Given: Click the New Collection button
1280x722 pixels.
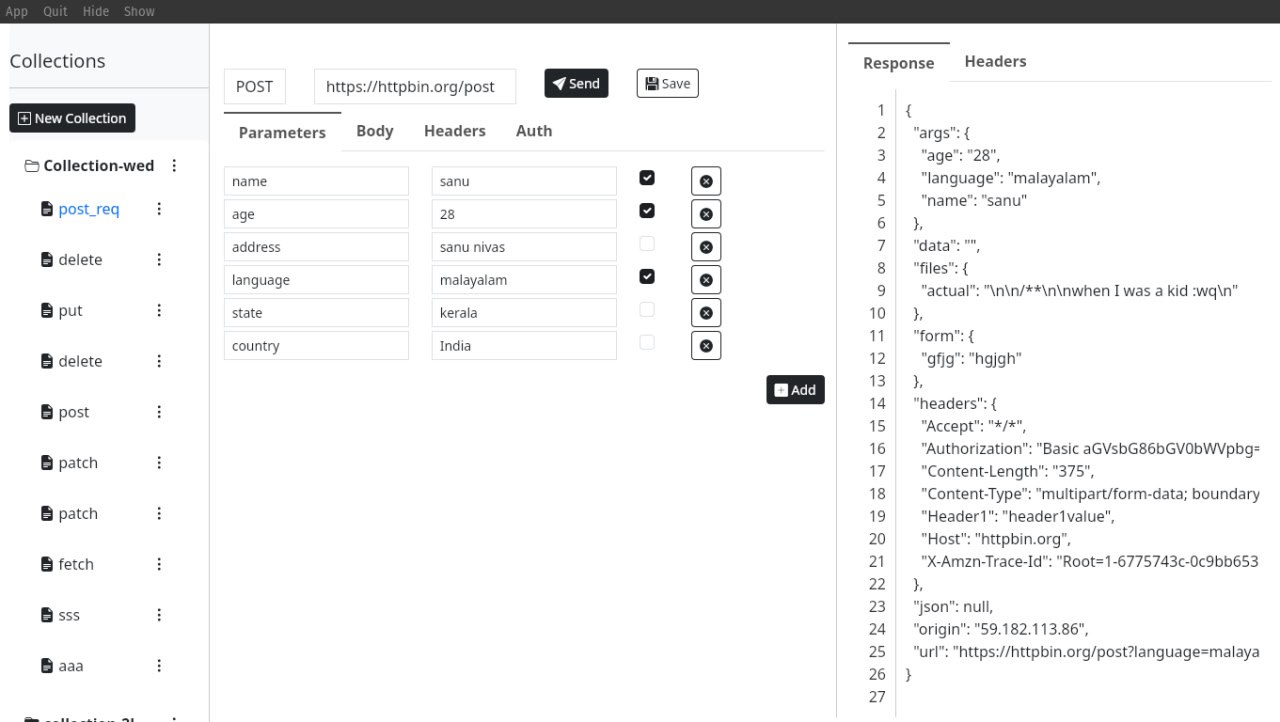Looking at the screenshot, I should pos(72,118).
